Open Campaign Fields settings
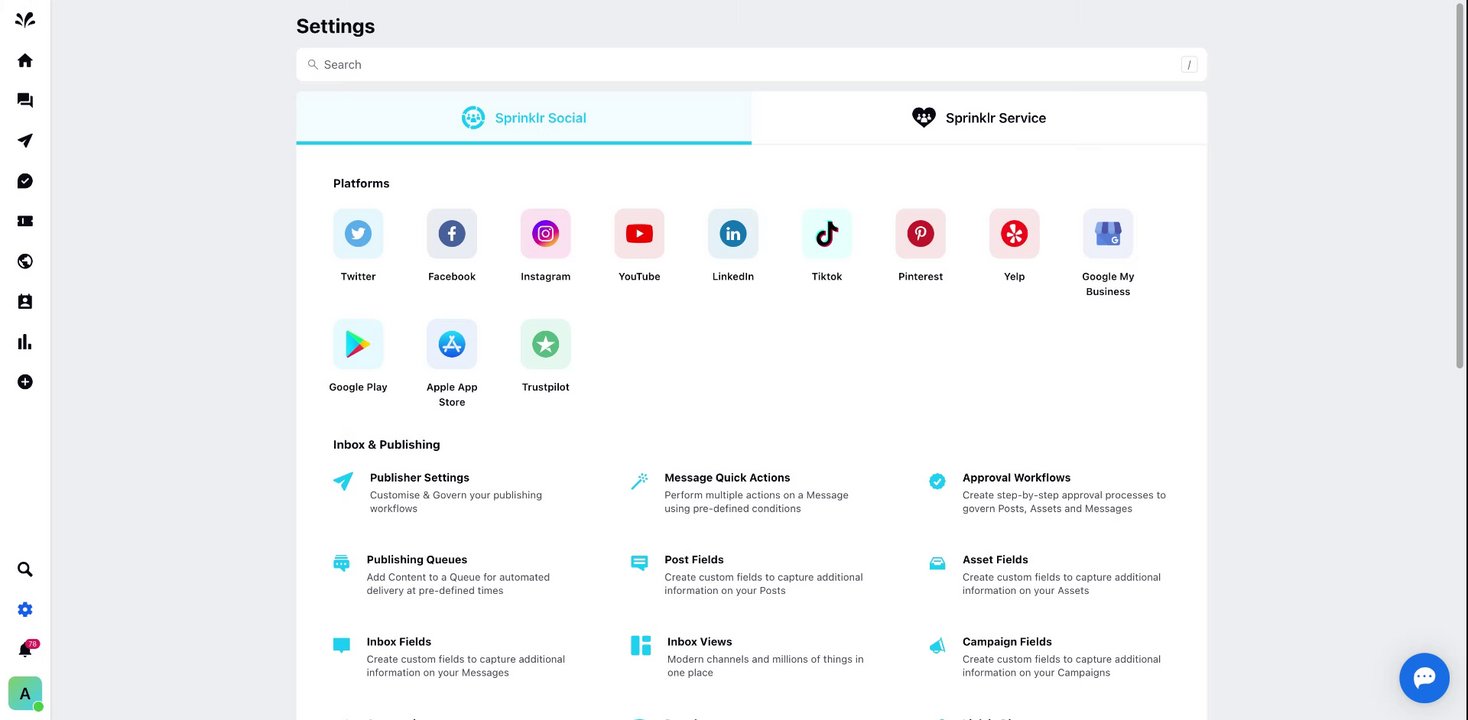The image size is (1468, 720). 1007,642
